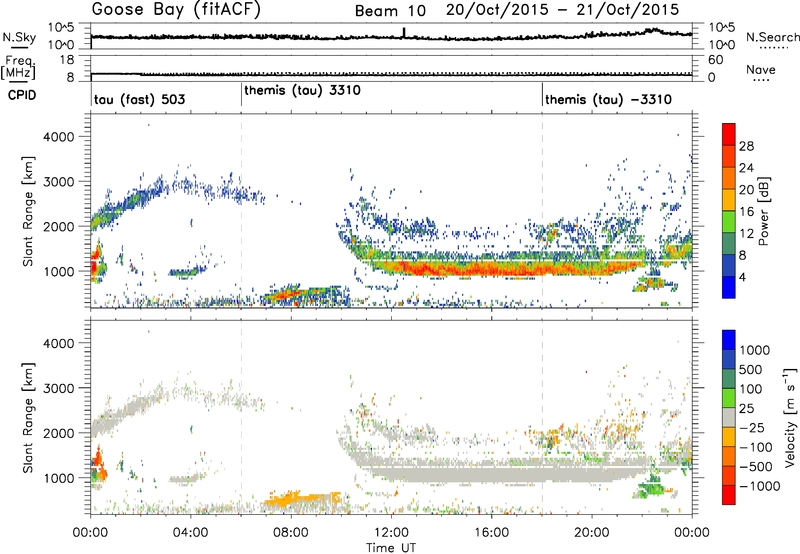
Task: Click the dashed CPID boundary line at 06:00
Action: point(241,211)
